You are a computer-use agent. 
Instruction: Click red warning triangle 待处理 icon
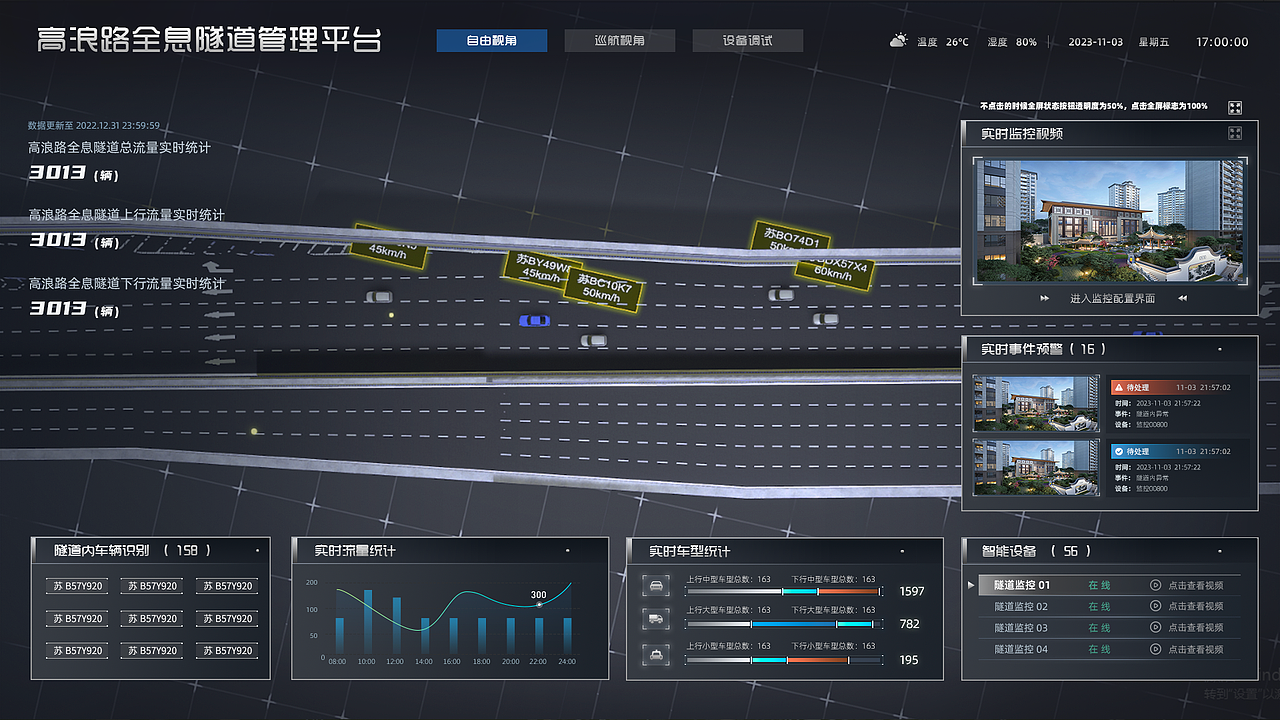coord(1119,387)
